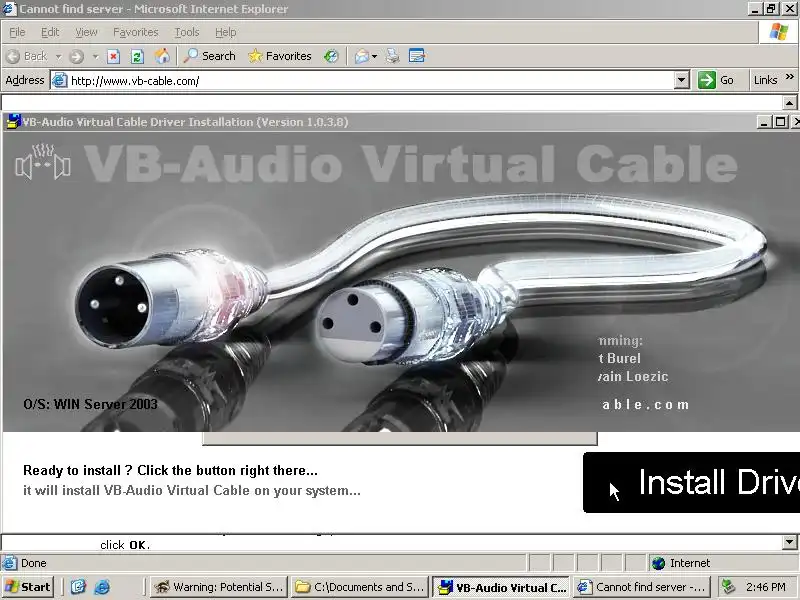Open the Edit menu
This screenshot has height=600, width=800.
point(50,32)
